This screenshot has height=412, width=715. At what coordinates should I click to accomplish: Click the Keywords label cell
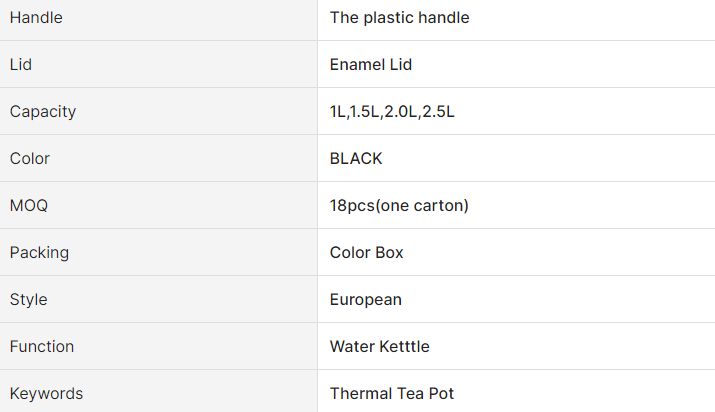coord(46,394)
